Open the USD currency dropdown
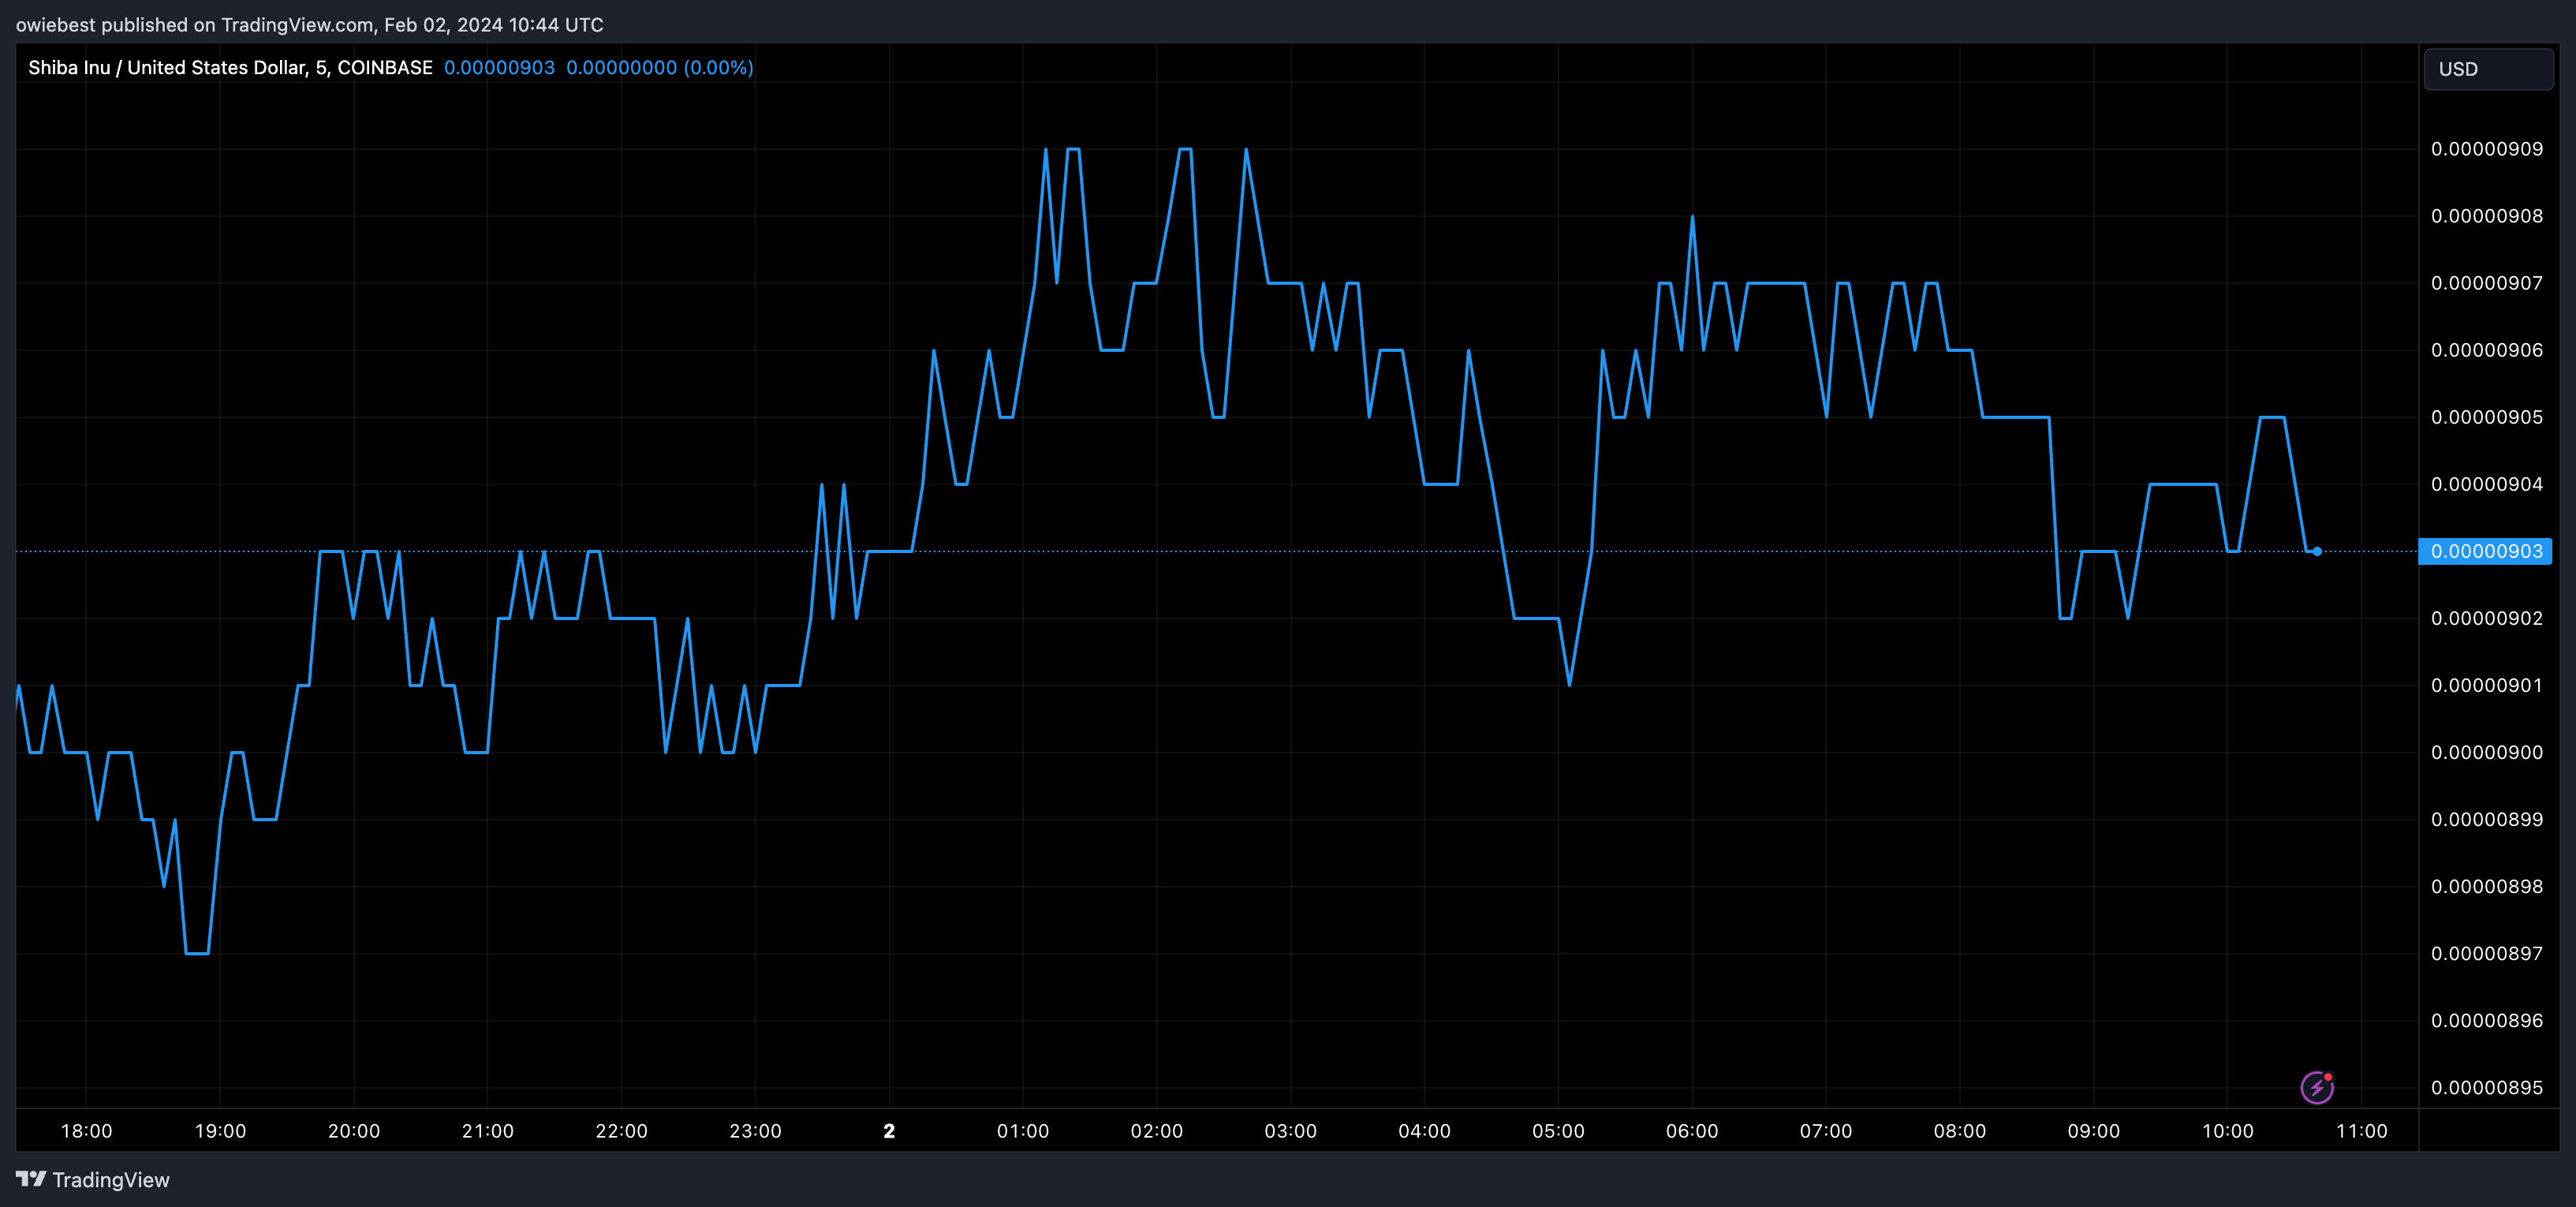Screen dimensions: 2576x1207 coord(2487,69)
